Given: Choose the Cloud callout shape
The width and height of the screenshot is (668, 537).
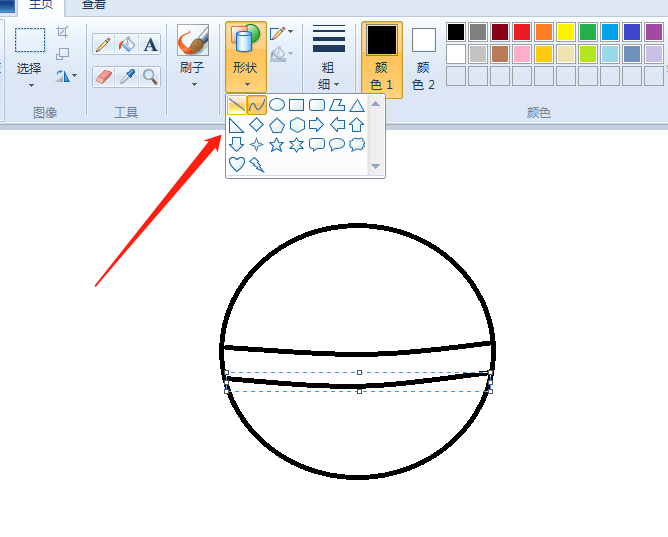Looking at the screenshot, I should pyautogui.click(x=357, y=144).
